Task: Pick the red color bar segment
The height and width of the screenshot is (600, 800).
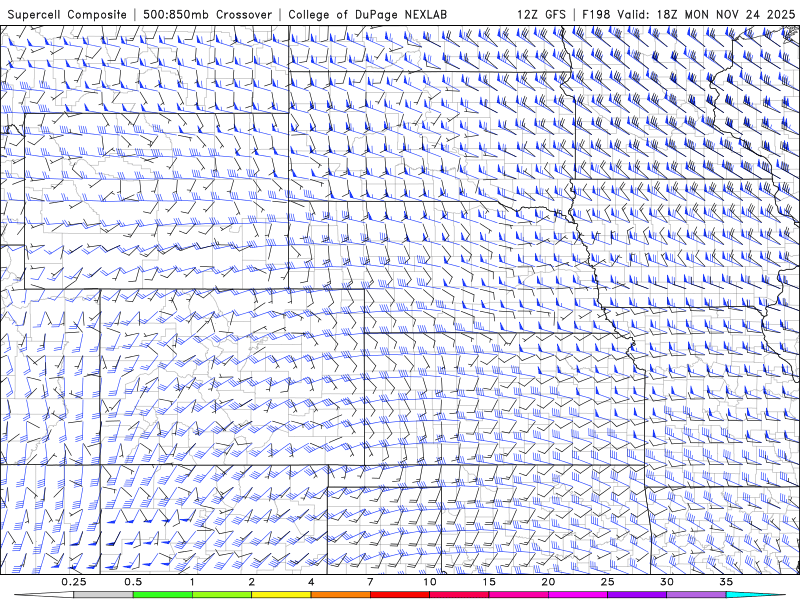Action: click(x=399, y=595)
